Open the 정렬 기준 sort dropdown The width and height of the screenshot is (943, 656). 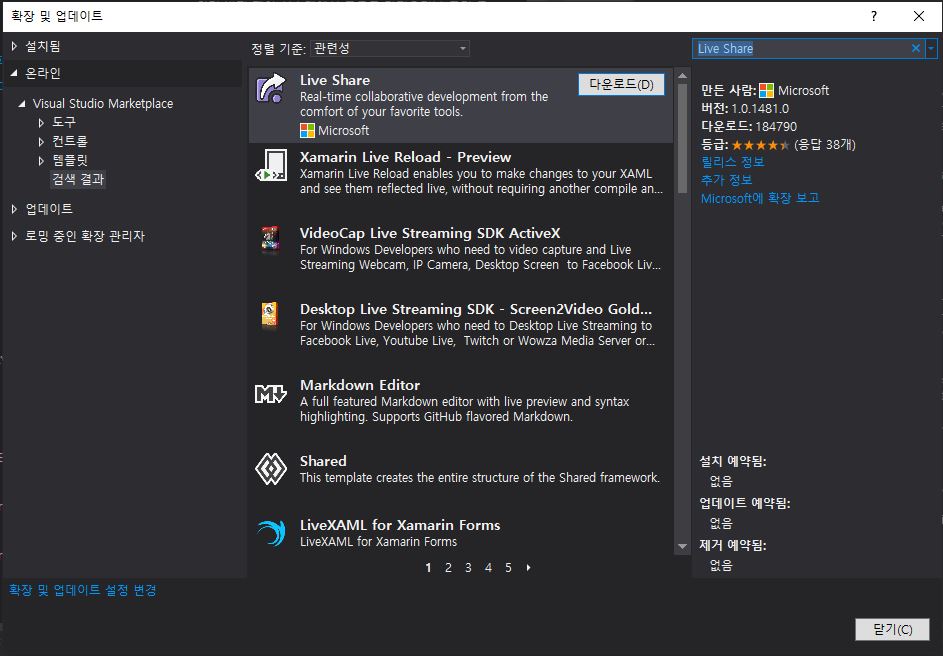390,49
